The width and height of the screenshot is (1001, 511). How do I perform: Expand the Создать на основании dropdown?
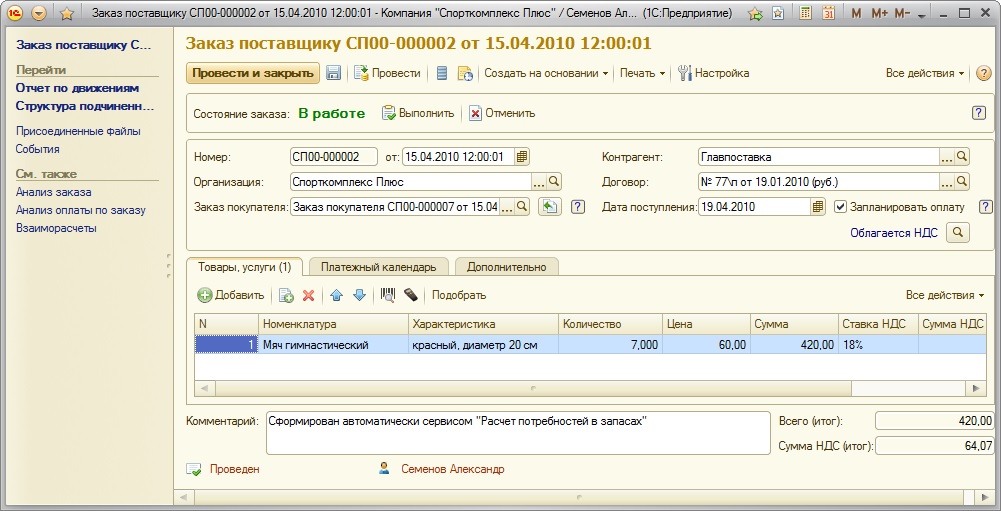pyautogui.click(x=546, y=73)
